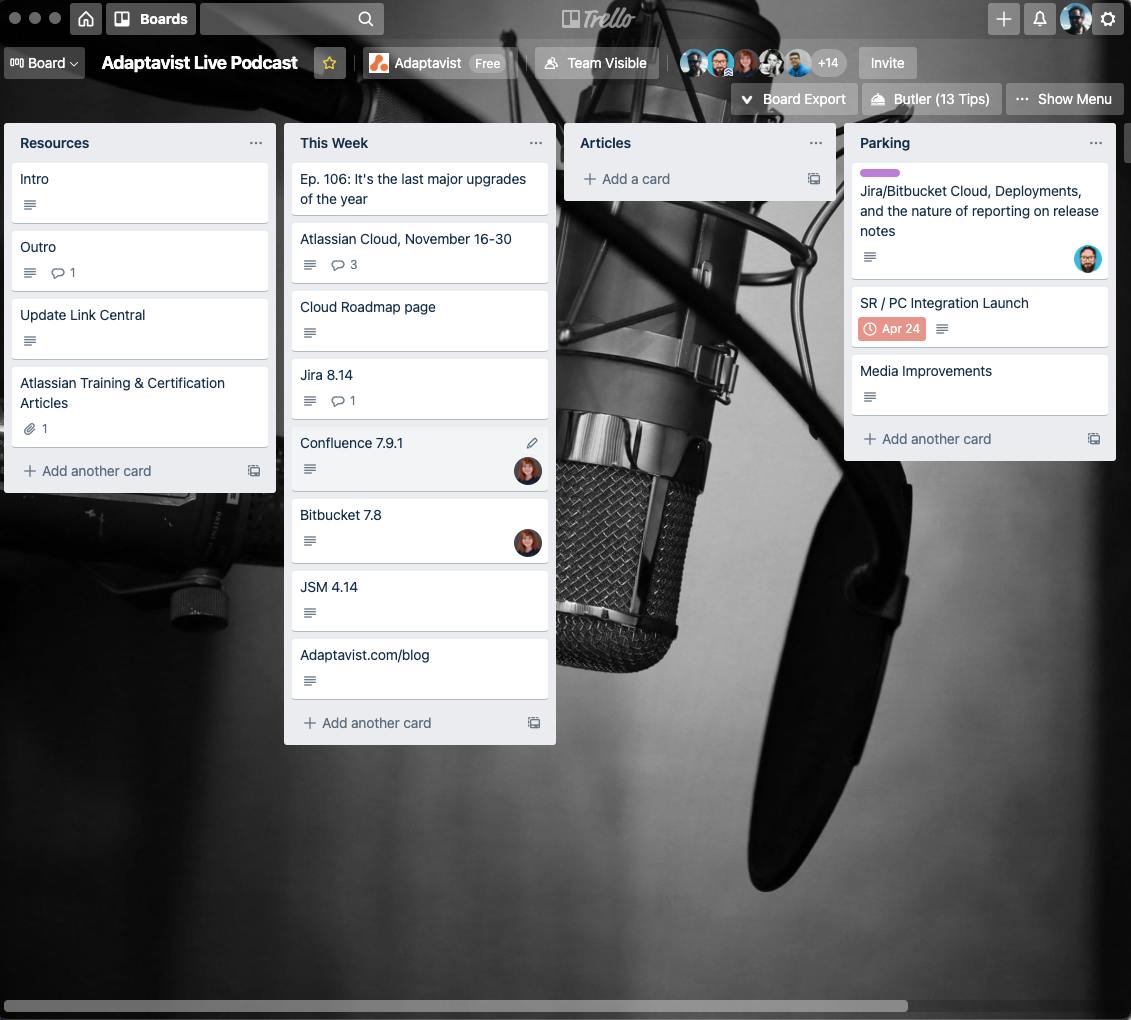Click comment icon on Outro card
This screenshot has width=1131, height=1020.
[x=58, y=273]
